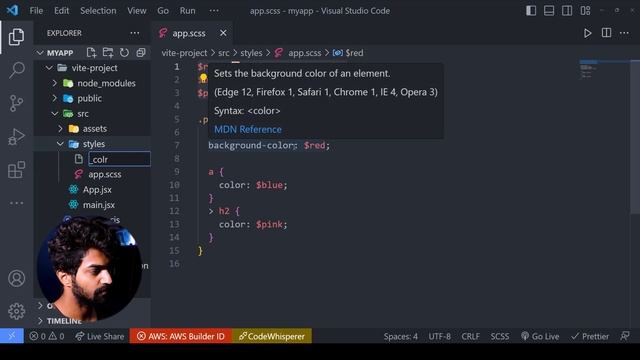Open the Manage gear menu
640x360 pixels.
[x=16, y=311]
